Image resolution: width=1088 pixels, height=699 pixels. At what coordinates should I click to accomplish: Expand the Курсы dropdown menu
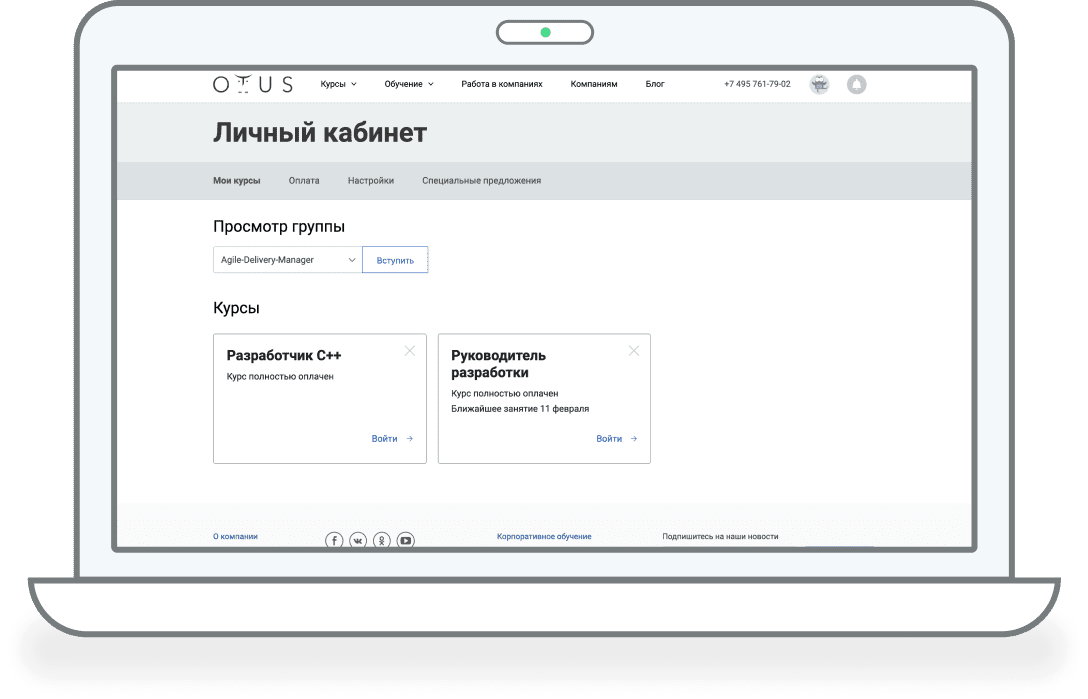pyautogui.click(x=338, y=85)
